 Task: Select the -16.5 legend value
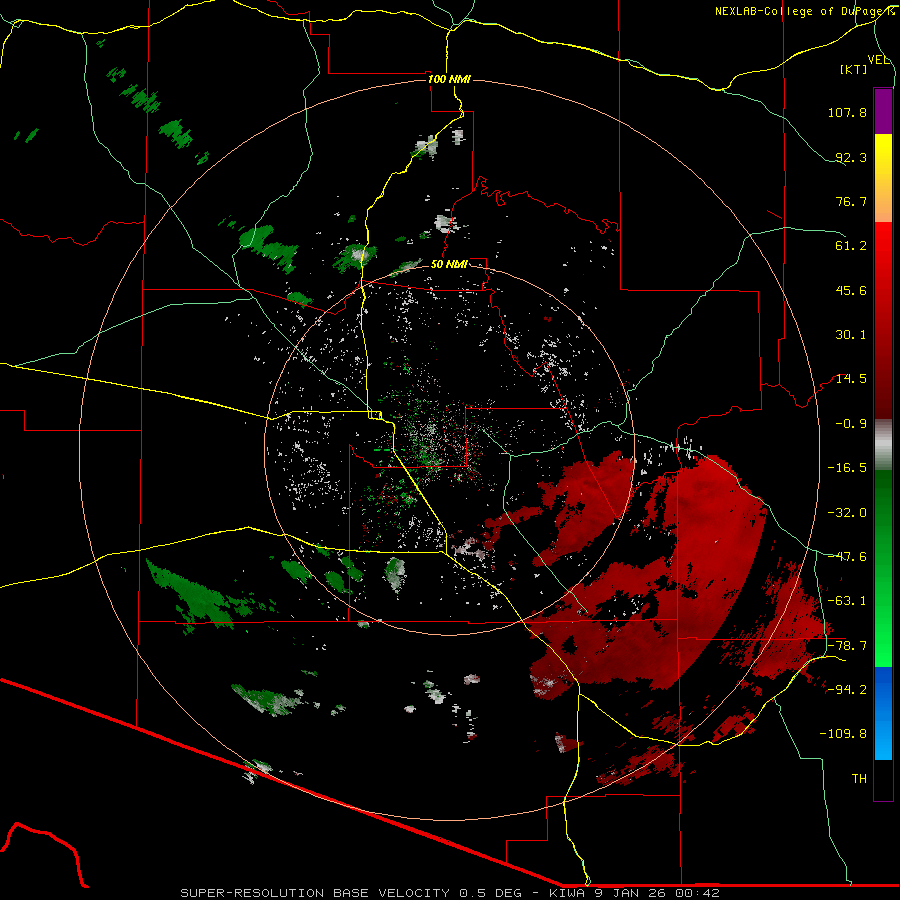coord(847,468)
